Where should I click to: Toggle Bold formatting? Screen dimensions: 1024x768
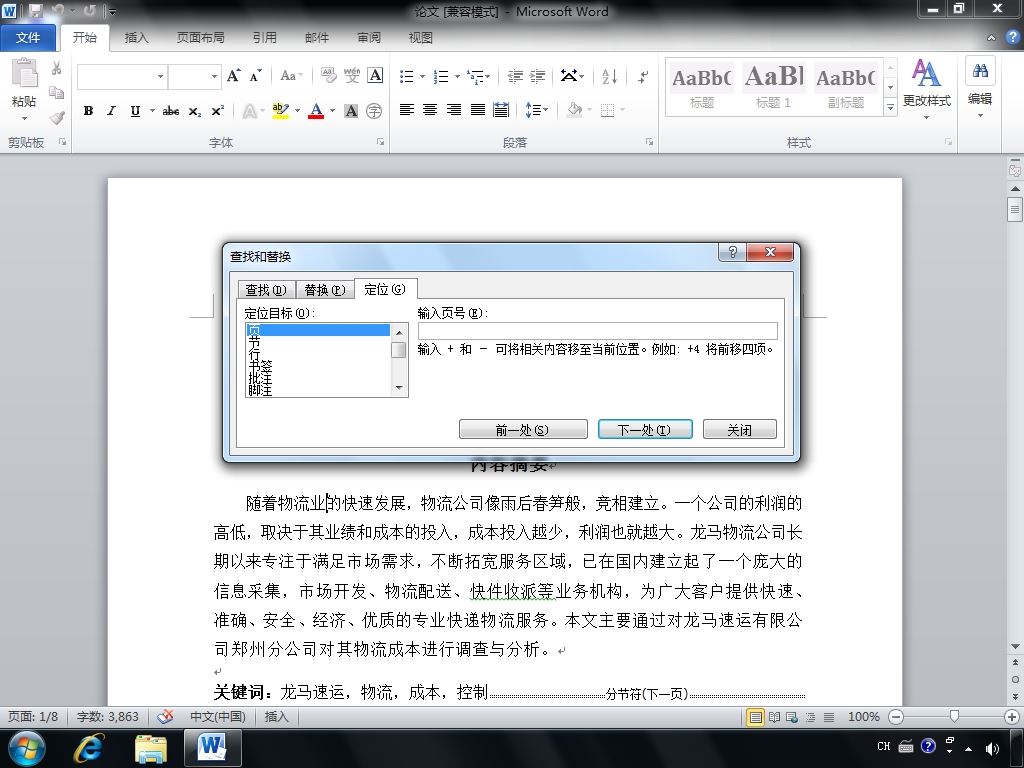(88, 111)
